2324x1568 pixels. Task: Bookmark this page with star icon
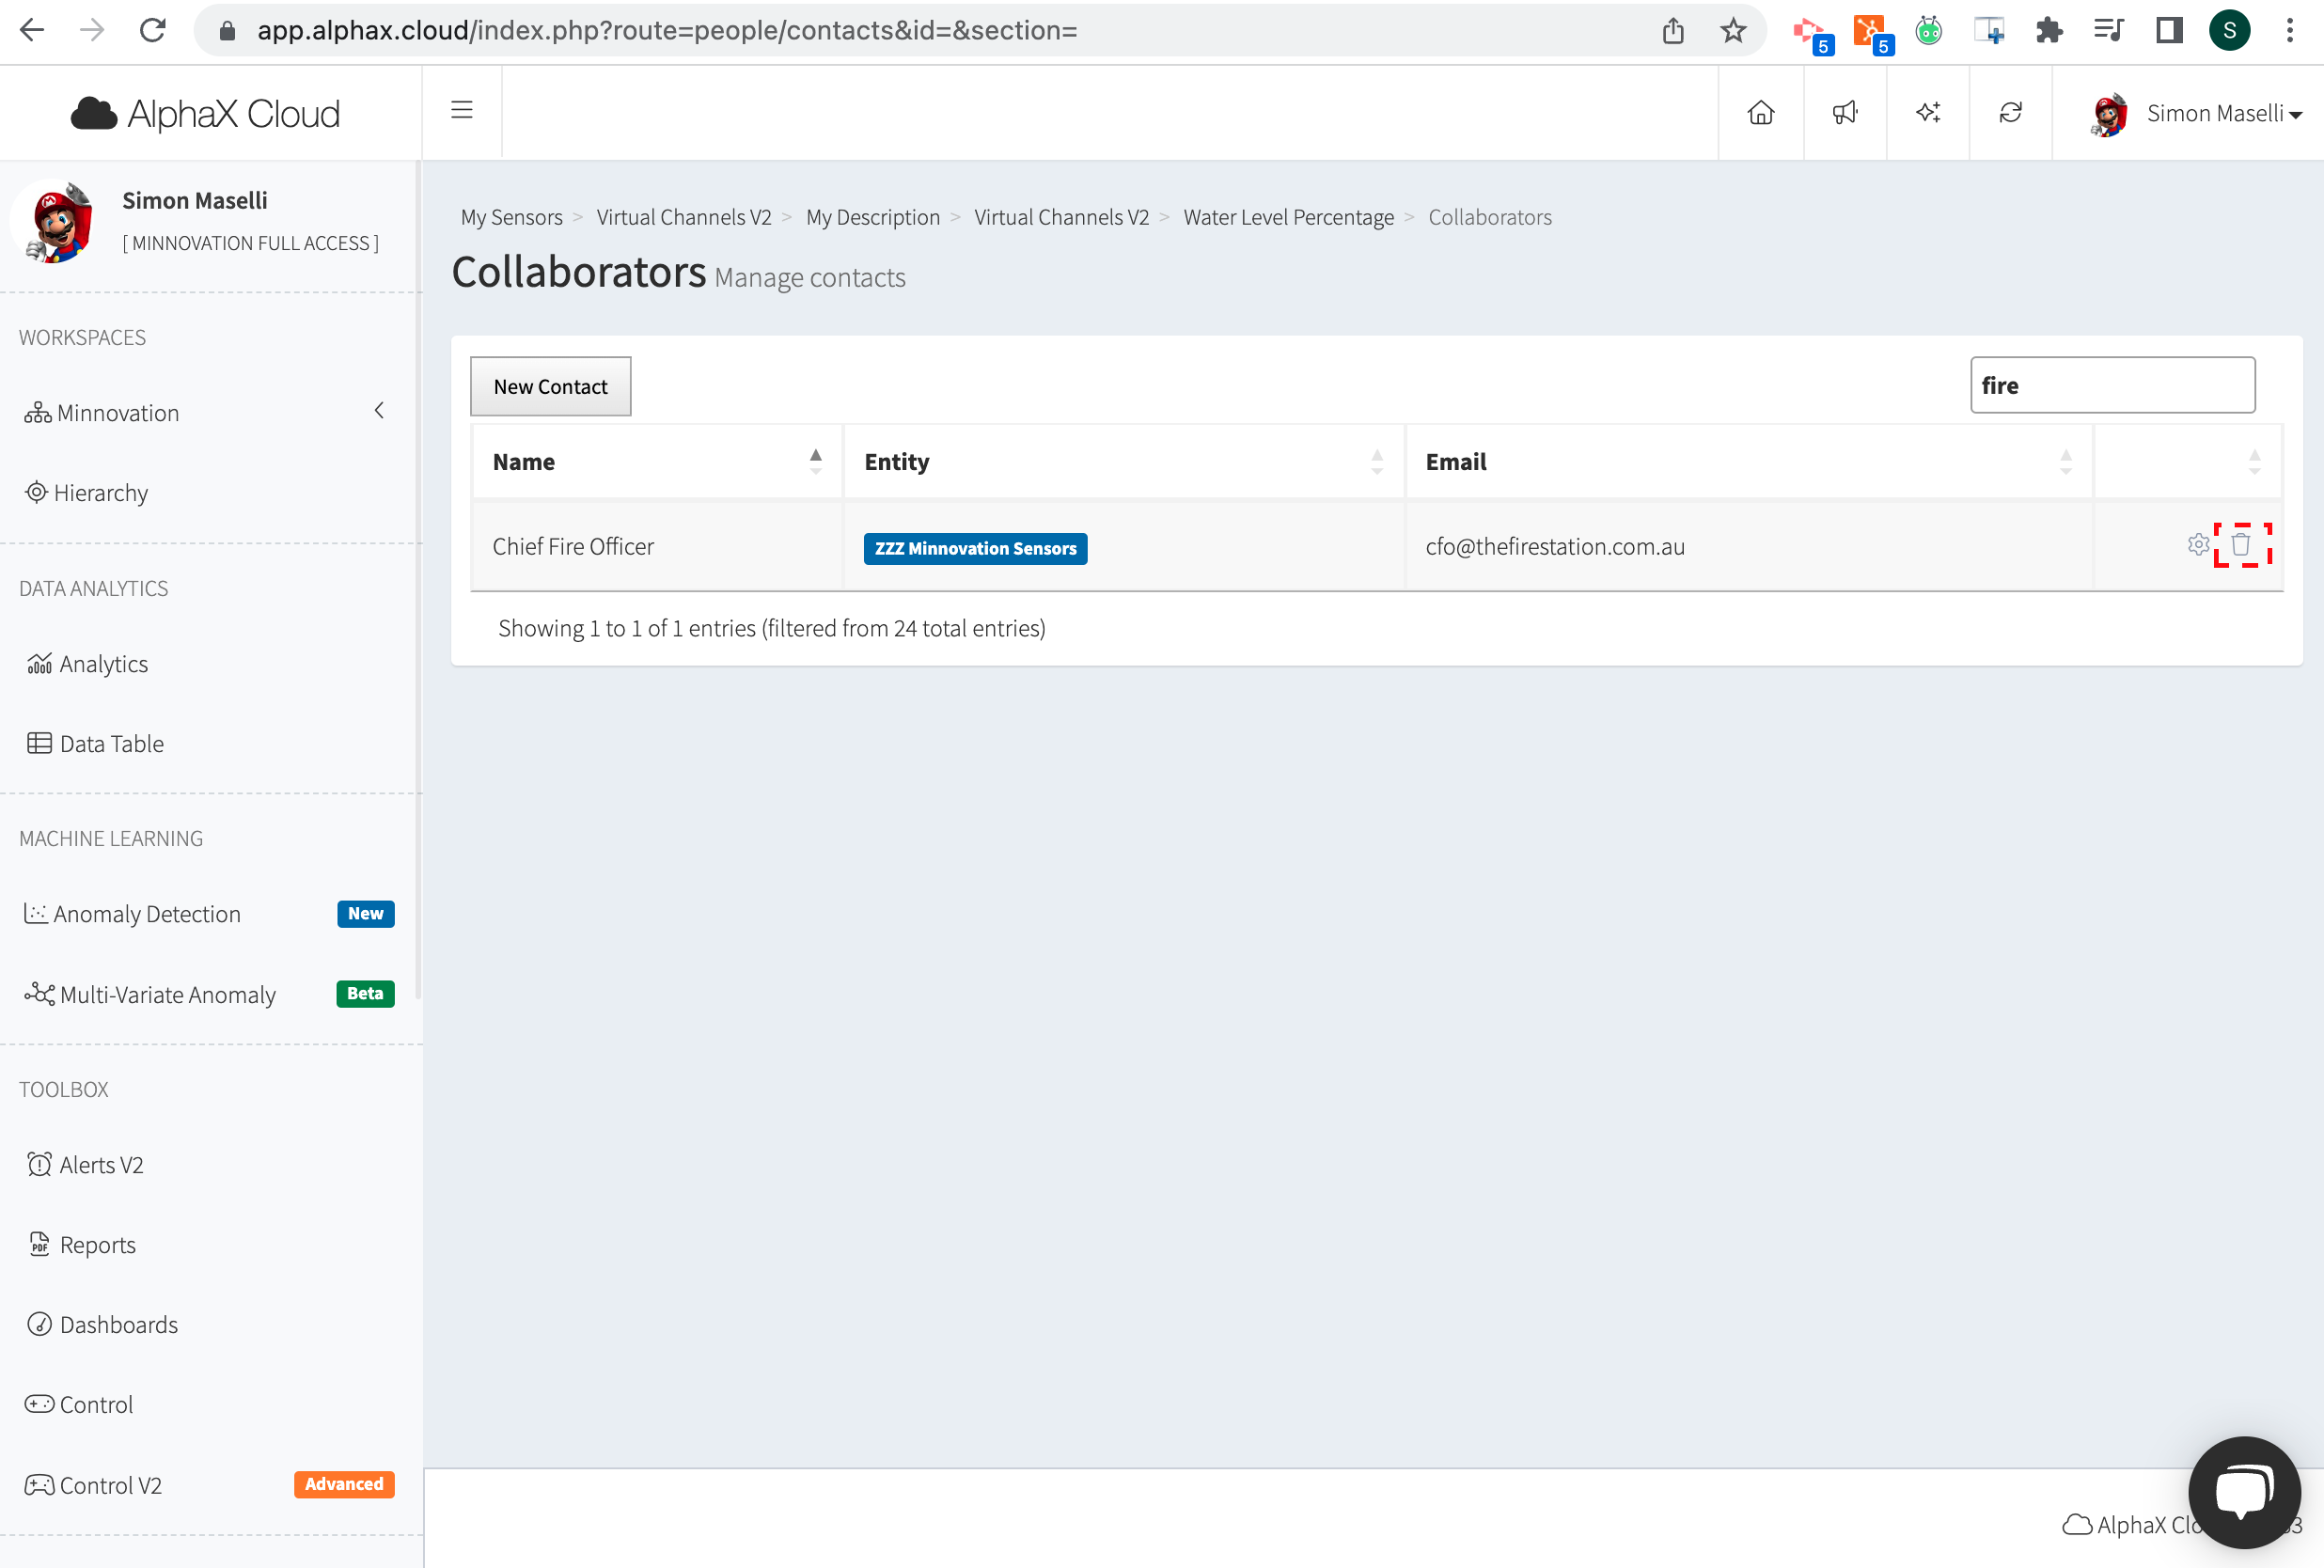(x=1733, y=31)
